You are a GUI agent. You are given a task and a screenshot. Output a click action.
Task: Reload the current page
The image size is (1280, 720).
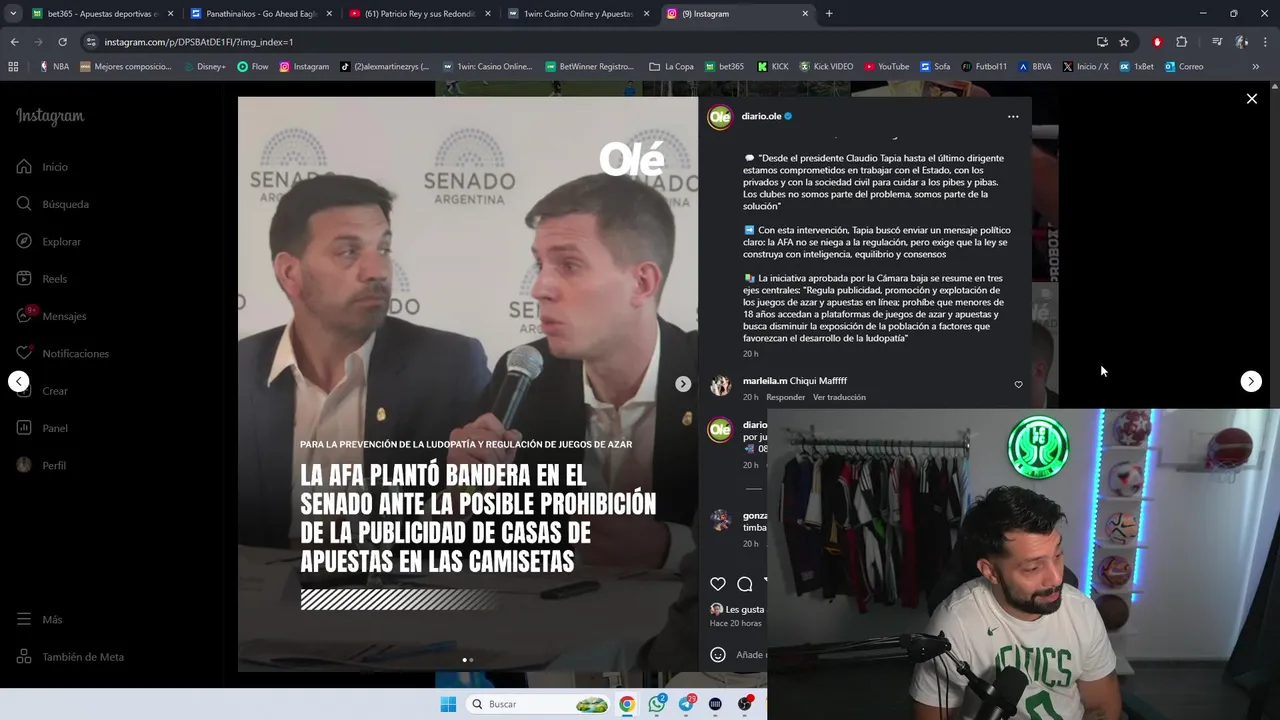(62, 42)
